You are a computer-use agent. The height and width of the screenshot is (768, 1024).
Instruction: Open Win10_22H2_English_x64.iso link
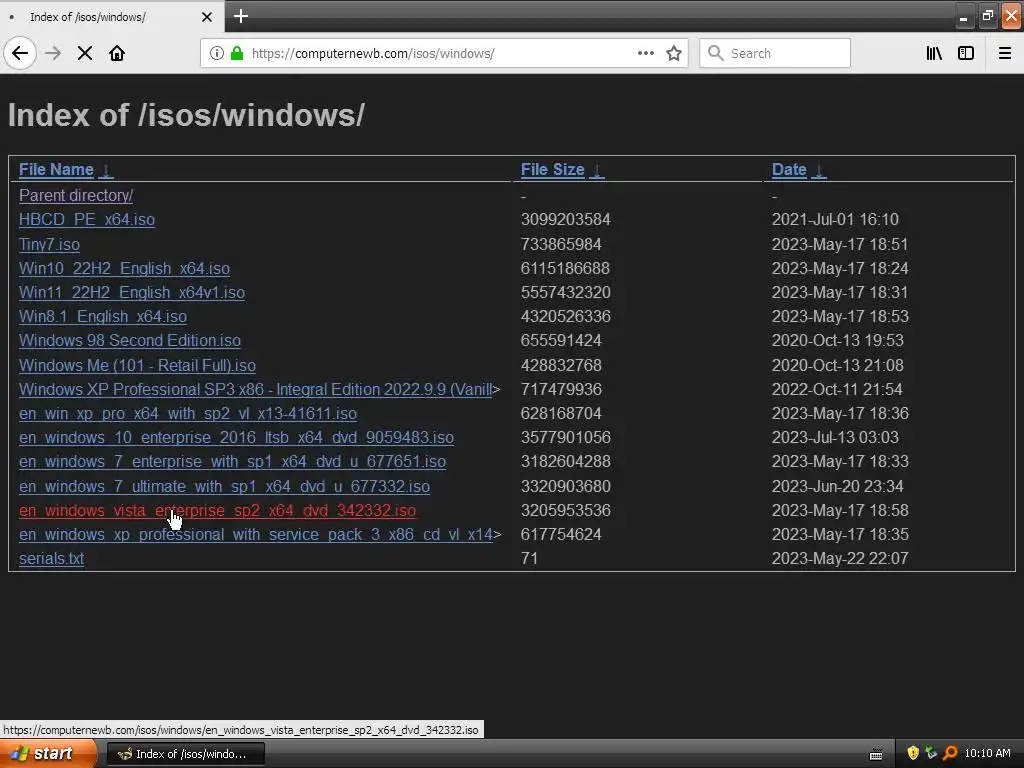pos(124,268)
